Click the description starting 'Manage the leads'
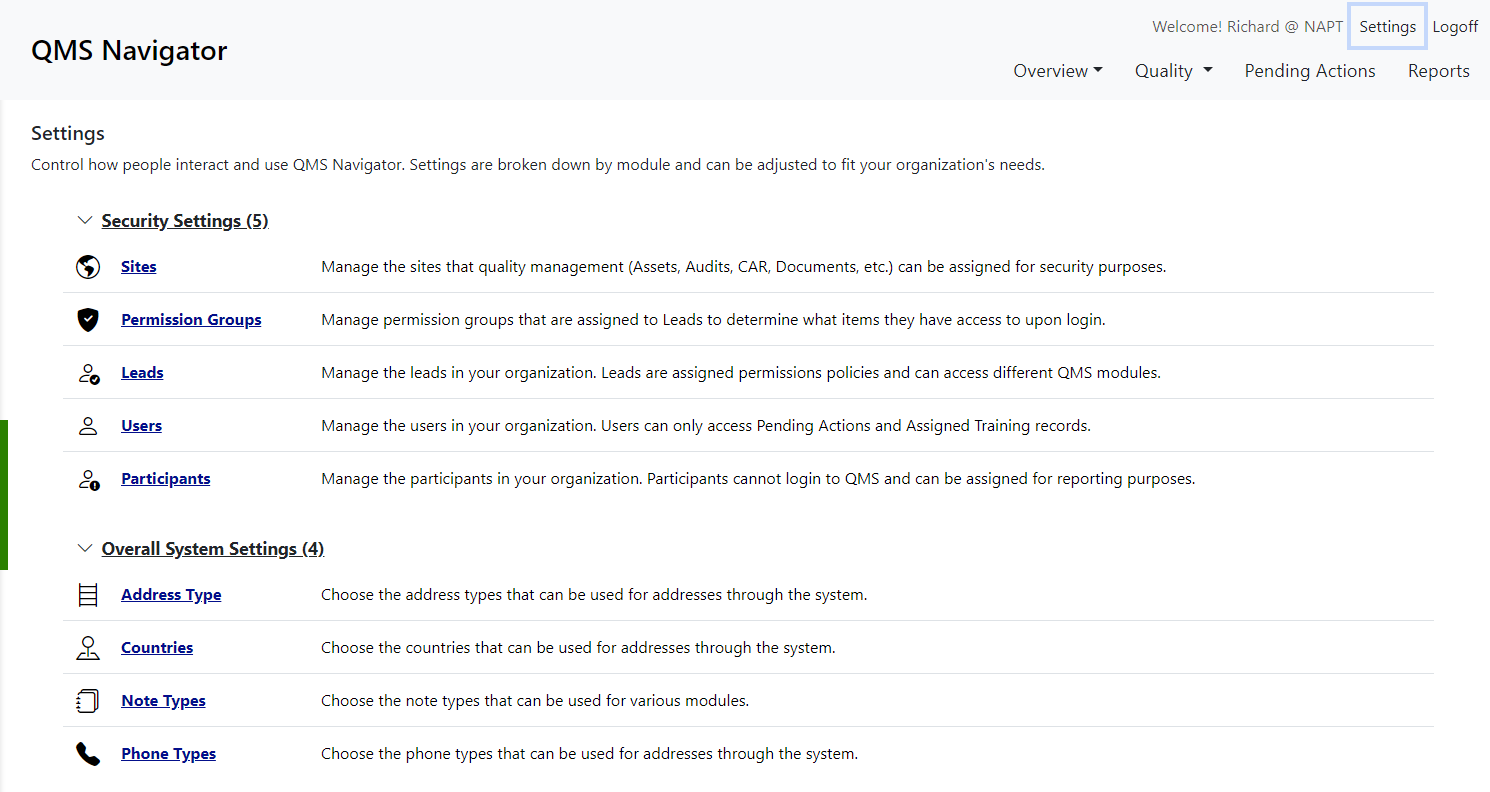Image resolution: width=1490 pixels, height=792 pixels. coord(741,373)
